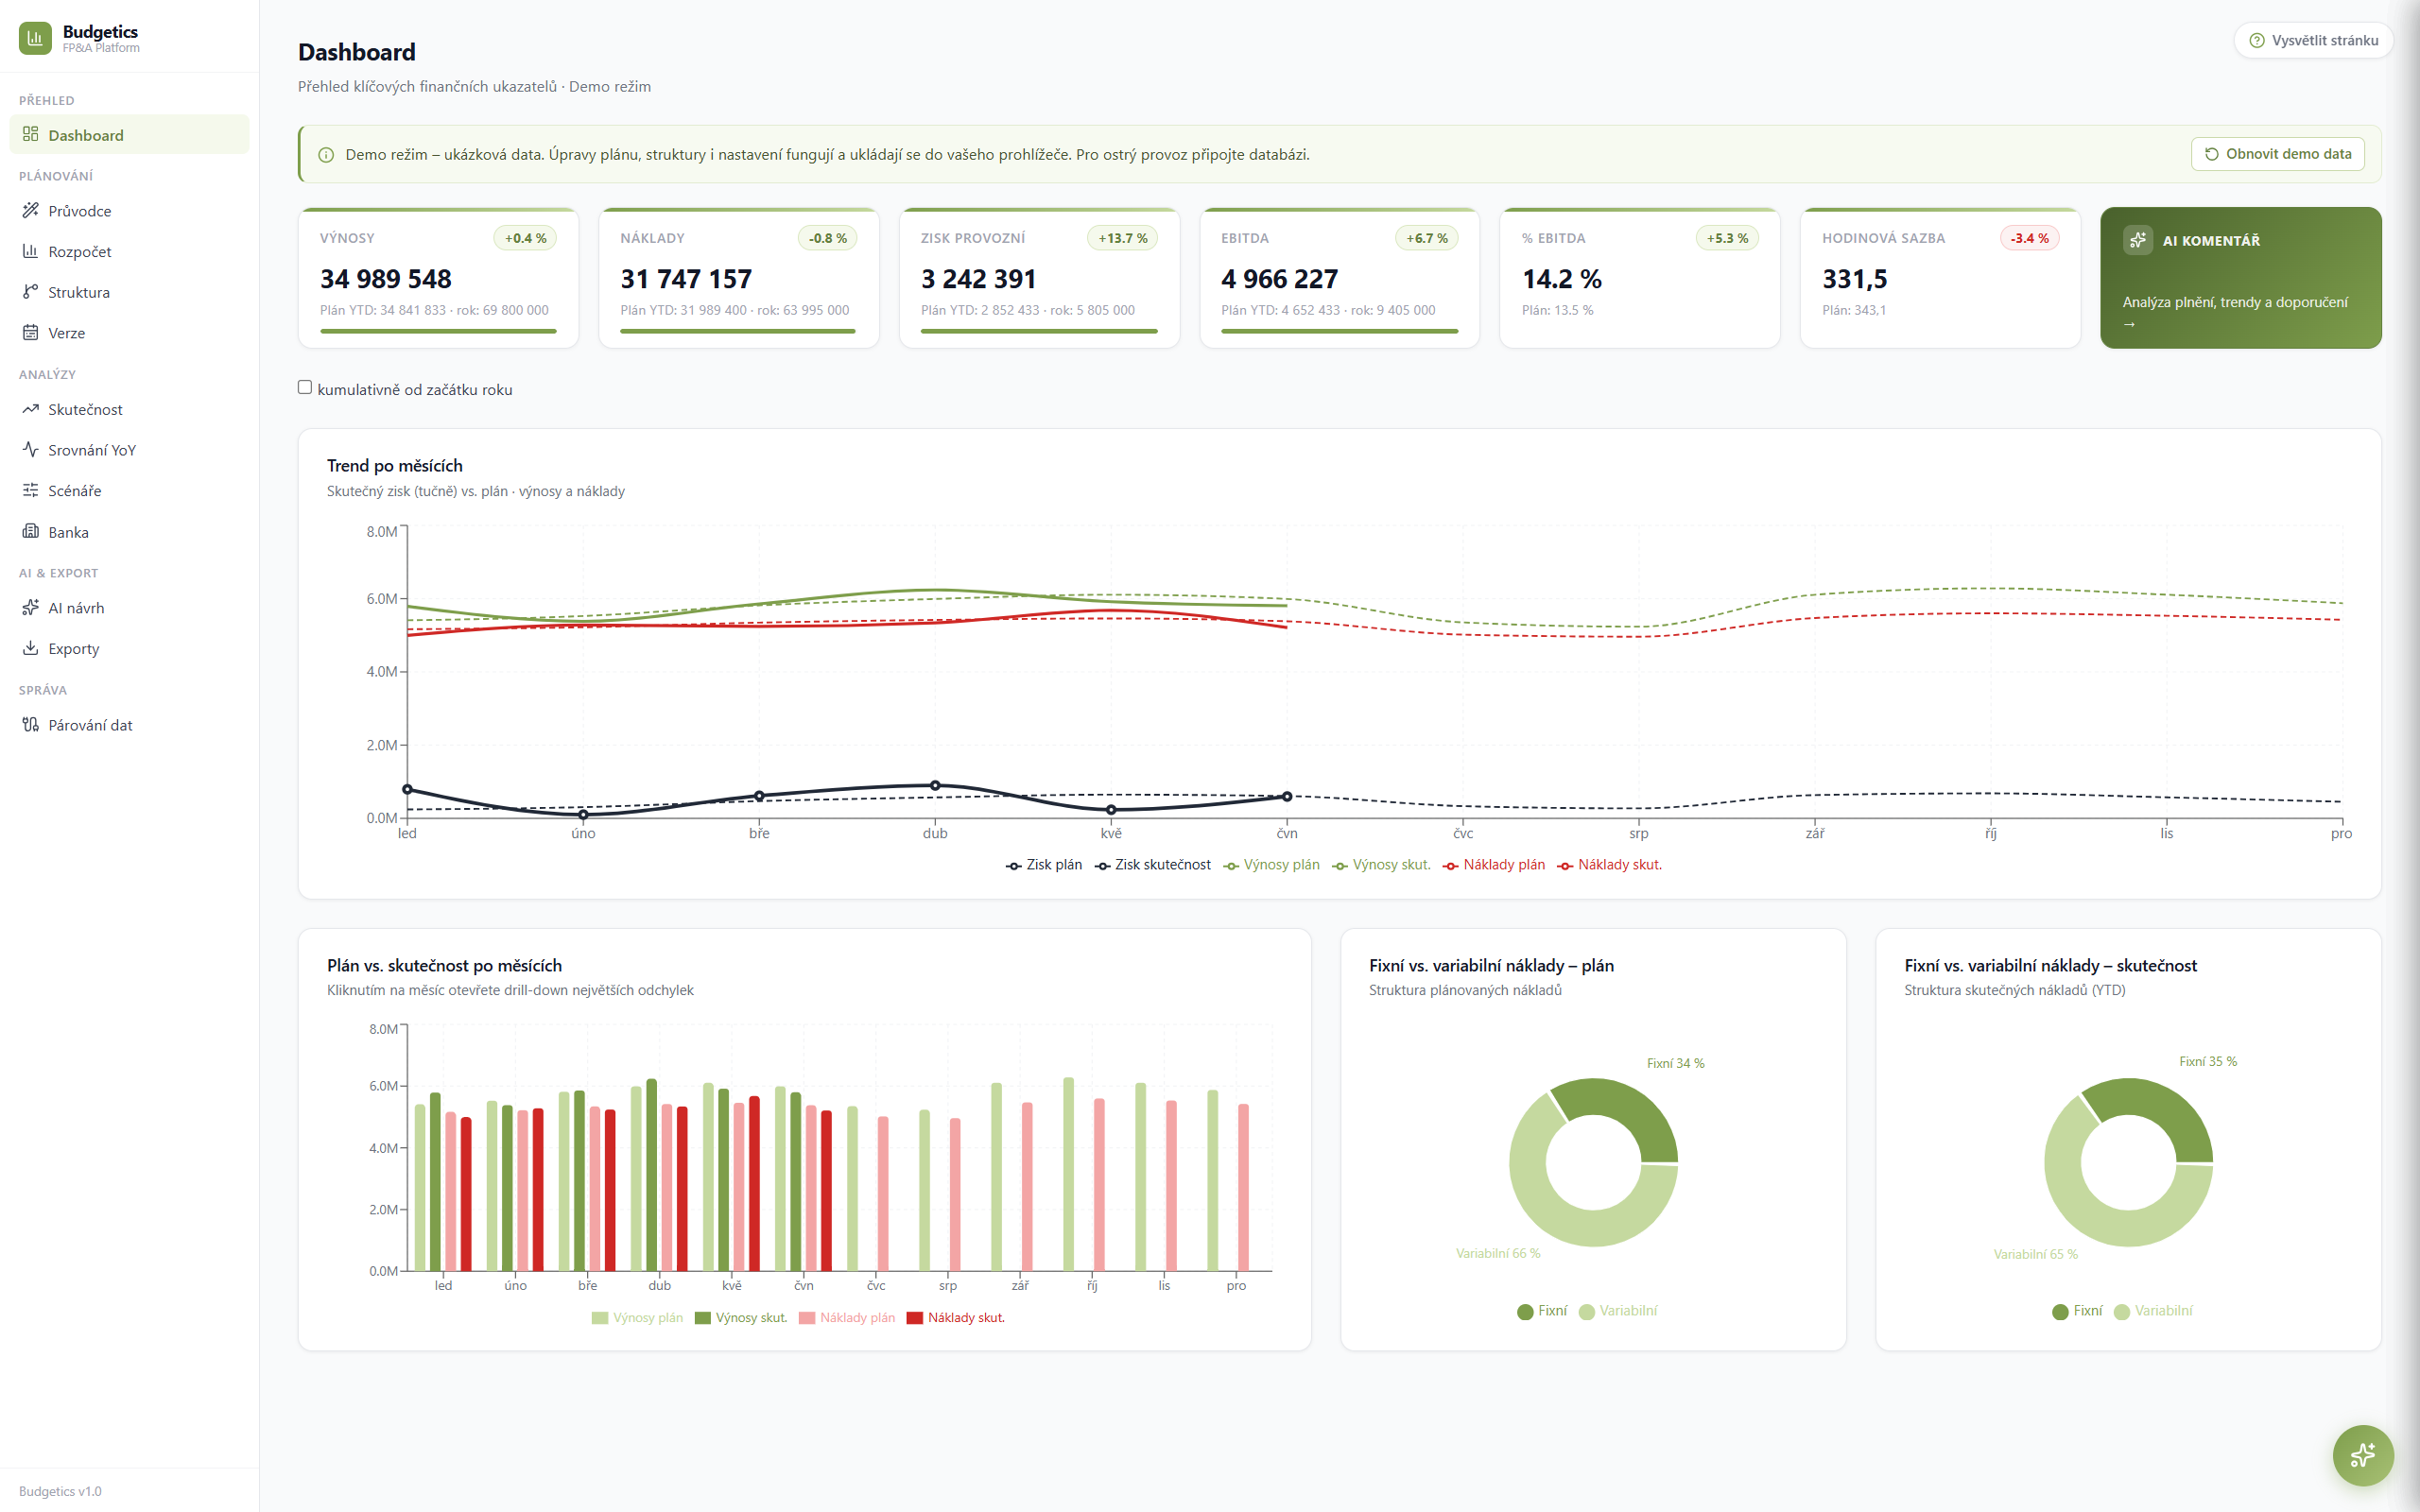Toggle Zisk skutečnost series in trend legend
Image resolution: width=2420 pixels, height=1512 pixels.
[1153, 865]
